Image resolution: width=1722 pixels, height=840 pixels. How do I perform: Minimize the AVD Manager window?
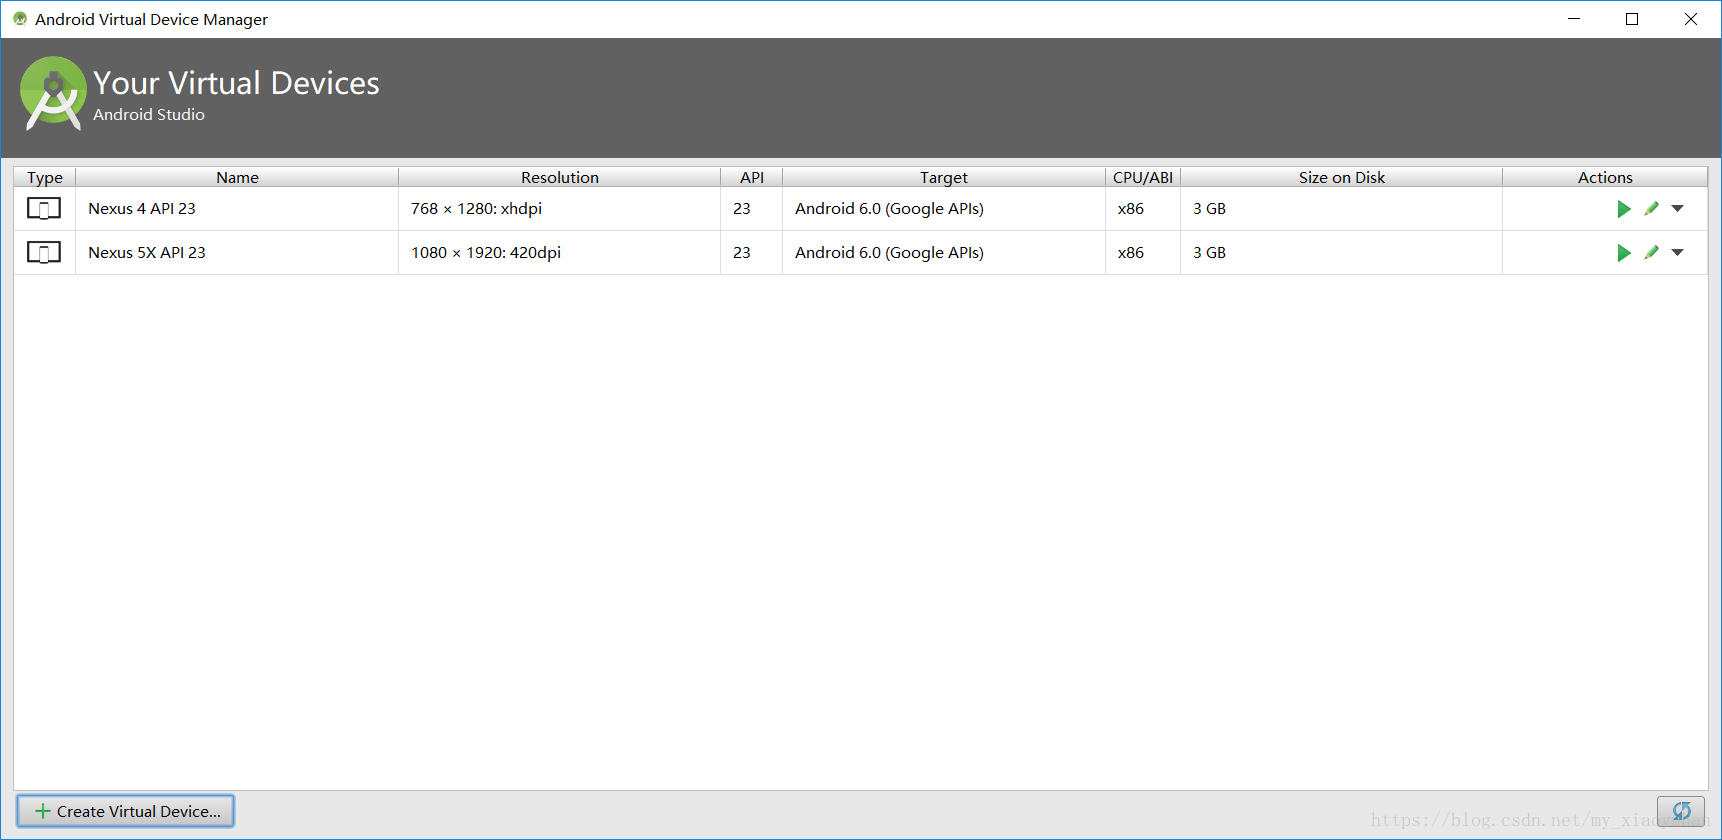(1574, 19)
